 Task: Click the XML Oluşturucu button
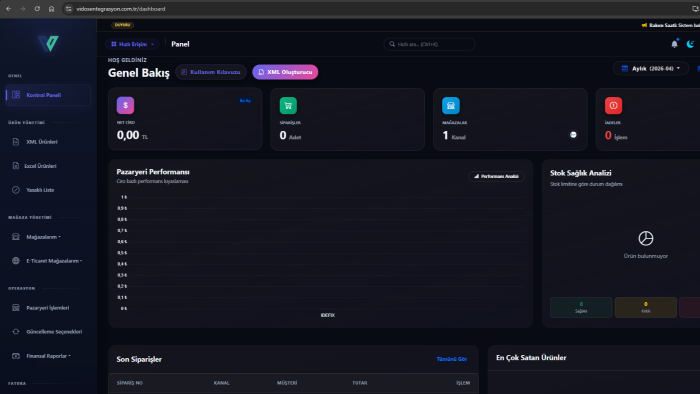coord(285,72)
